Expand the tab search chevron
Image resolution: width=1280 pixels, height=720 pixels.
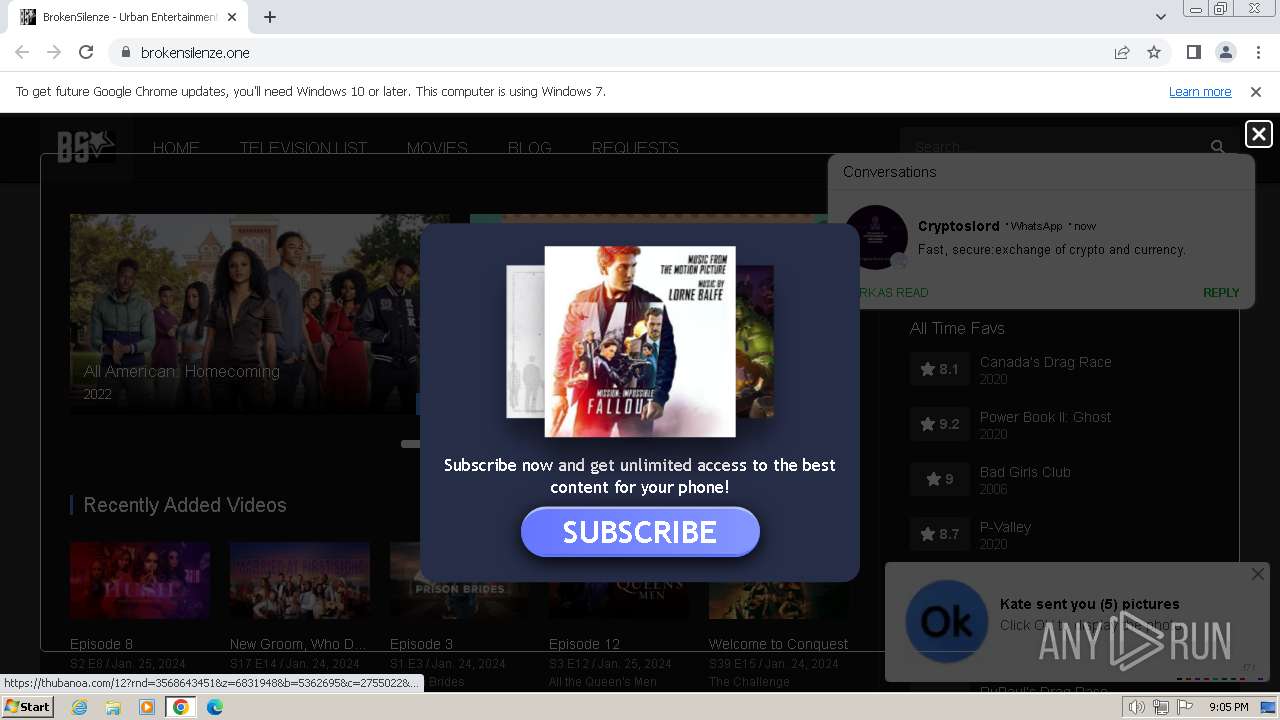point(1160,17)
